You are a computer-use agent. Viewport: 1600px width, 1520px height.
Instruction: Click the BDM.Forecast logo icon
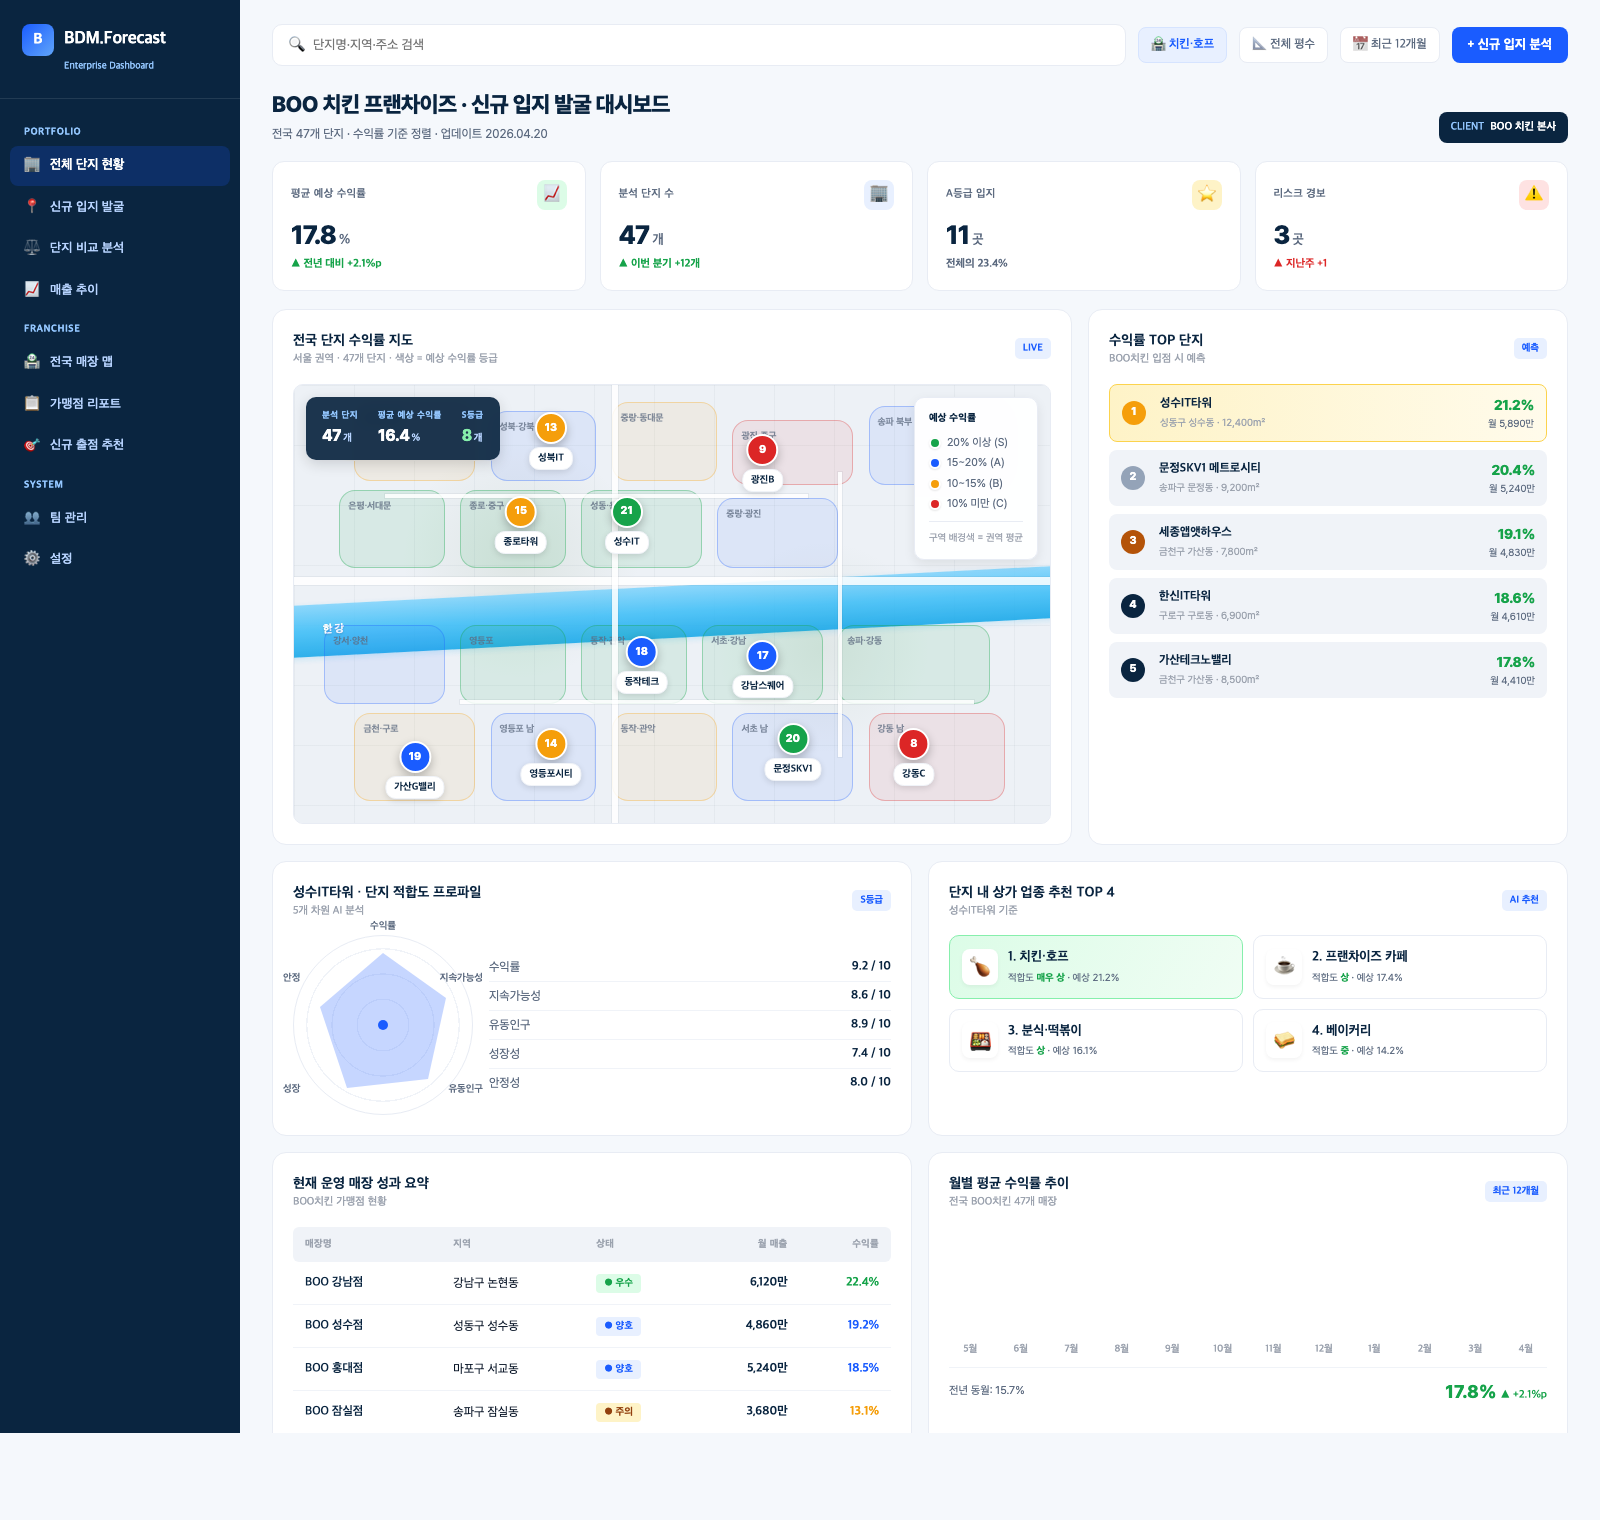(x=38, y=40)
